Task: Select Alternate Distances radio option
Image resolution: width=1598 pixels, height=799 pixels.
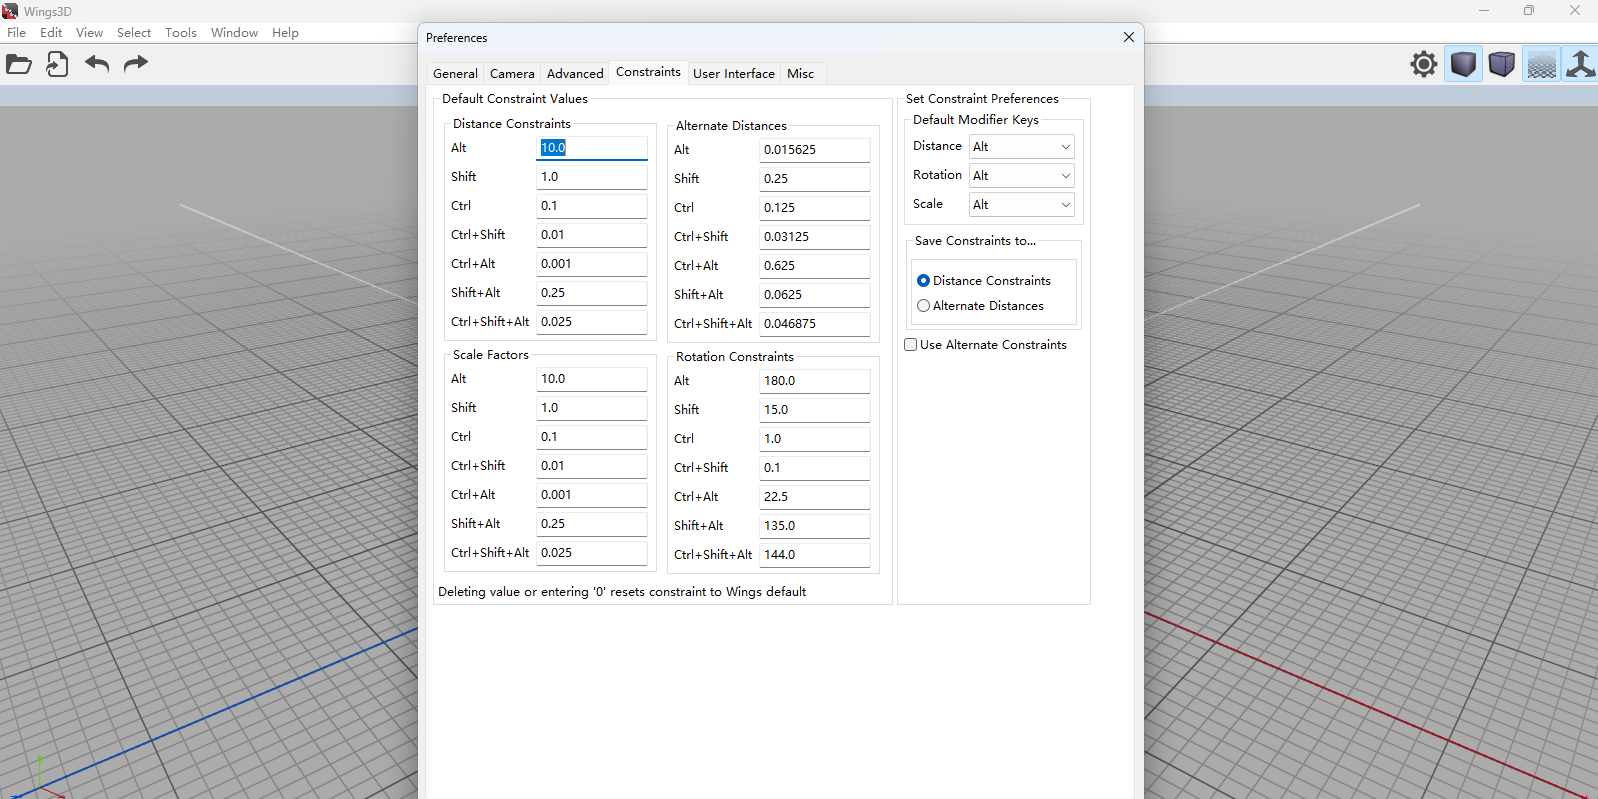Action: (x=923, y=306)
